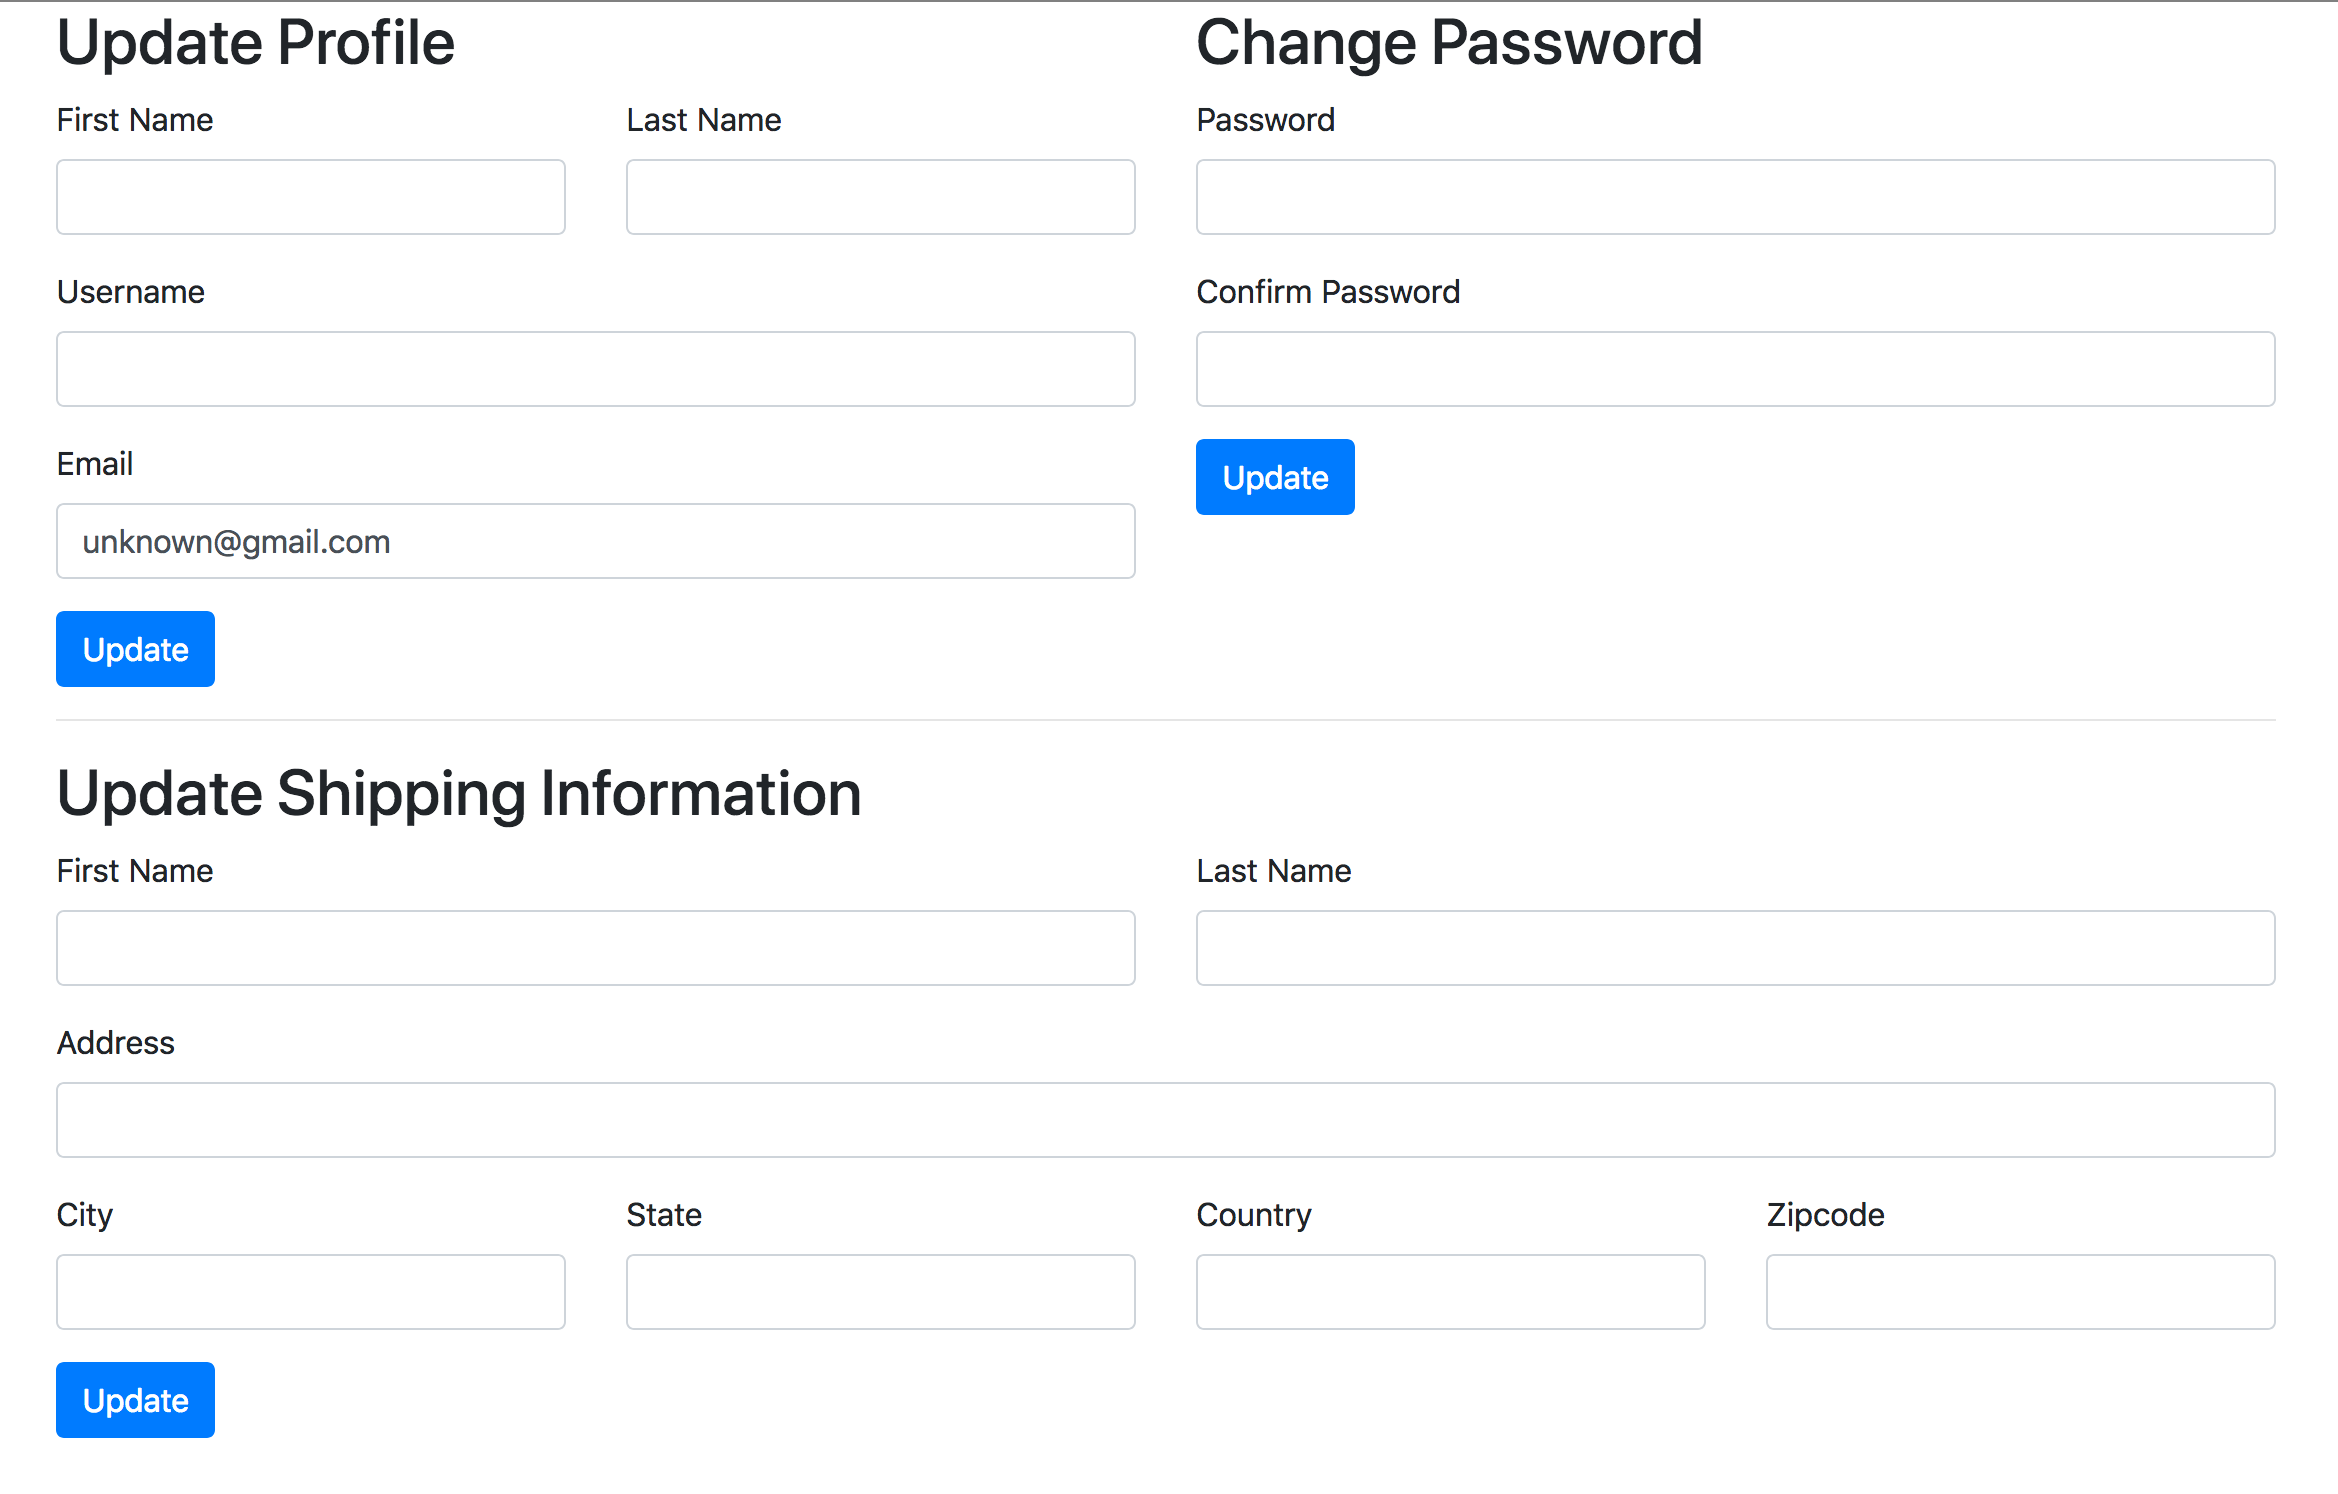
Task: Click the Update button under Update Profile
Action: click(x=135, y=649)
